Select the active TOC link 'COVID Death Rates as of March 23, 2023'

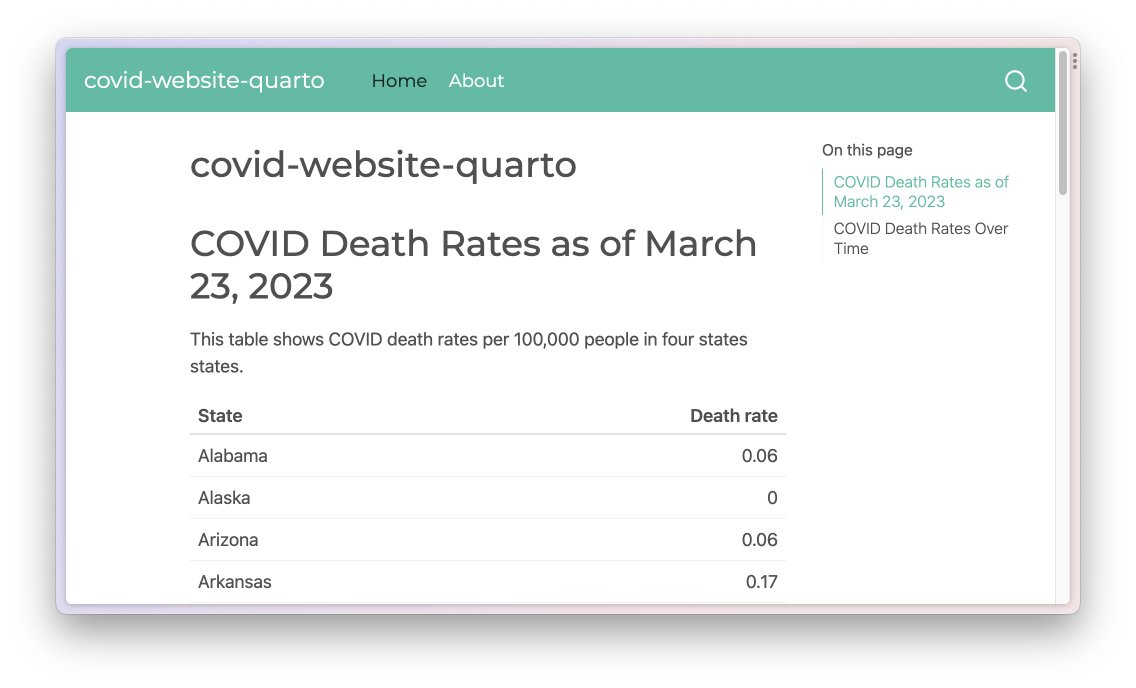tap(920, 191)
